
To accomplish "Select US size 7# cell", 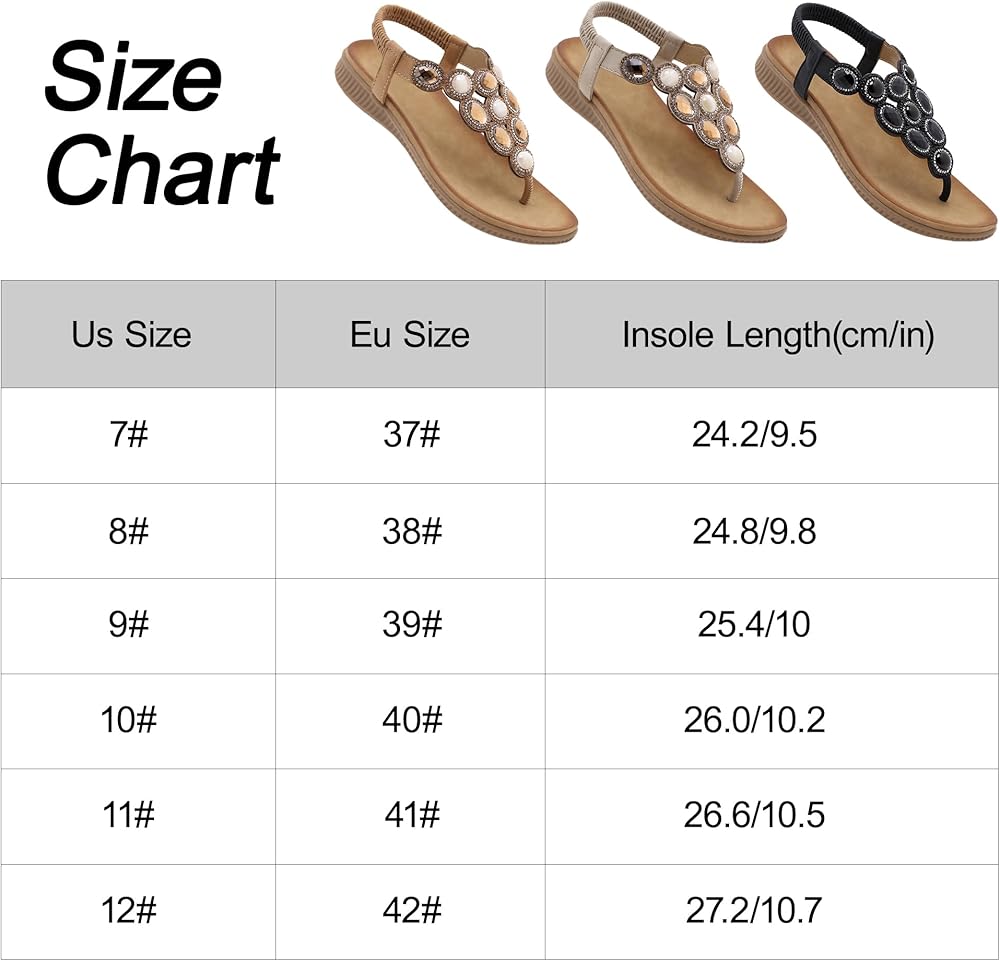I will coord(129,436).
